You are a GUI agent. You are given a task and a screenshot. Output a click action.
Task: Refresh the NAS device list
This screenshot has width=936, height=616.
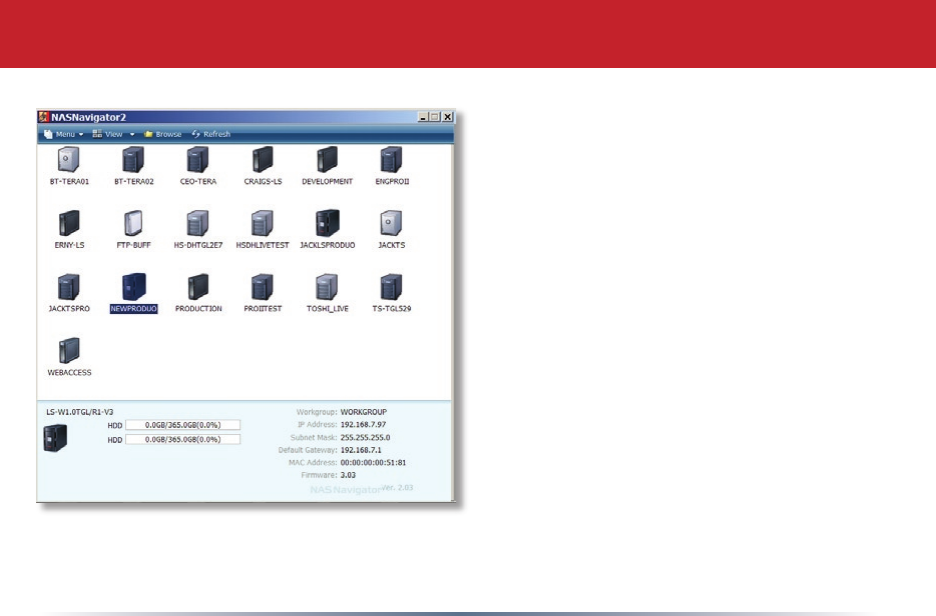211,134
